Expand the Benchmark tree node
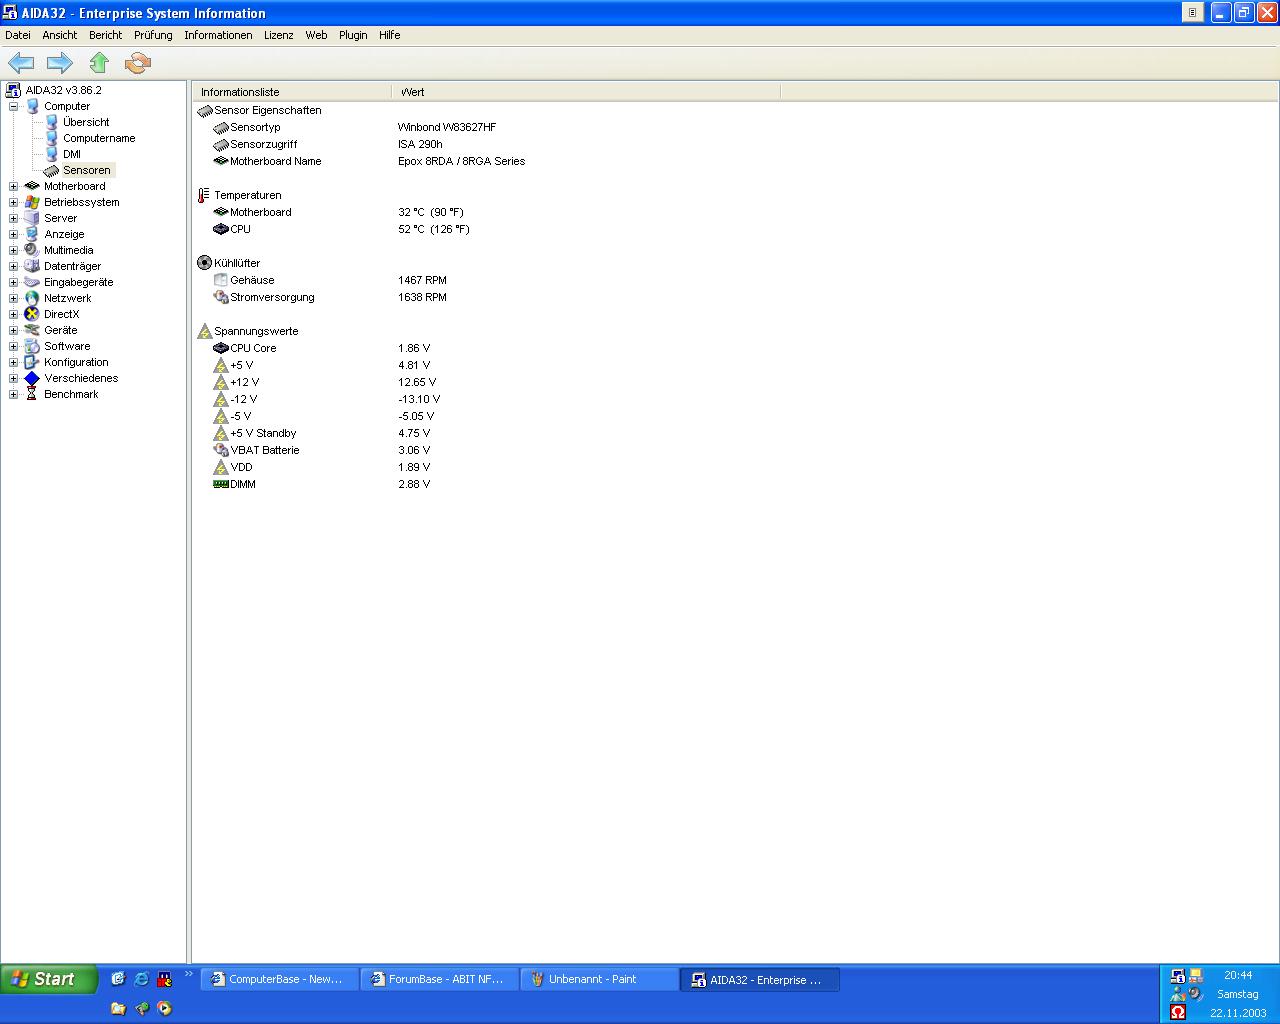This screenshot has width=1280, height=1024. tap(14, 394)
